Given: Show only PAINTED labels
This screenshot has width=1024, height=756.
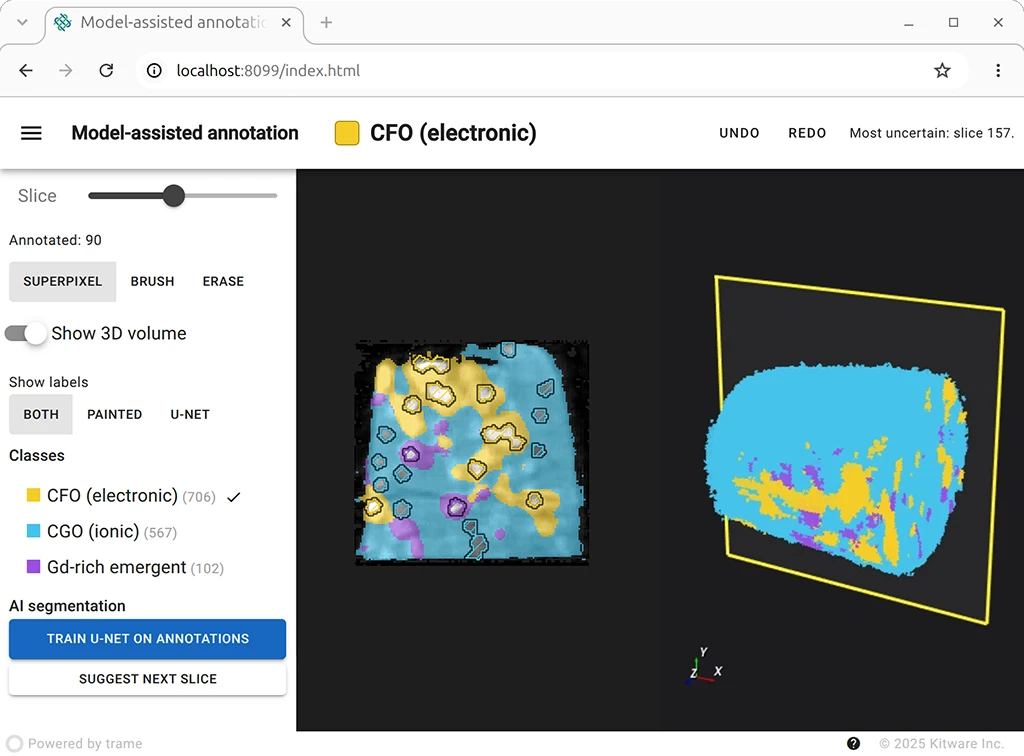Looking at the screenshot, I should 115,415.
